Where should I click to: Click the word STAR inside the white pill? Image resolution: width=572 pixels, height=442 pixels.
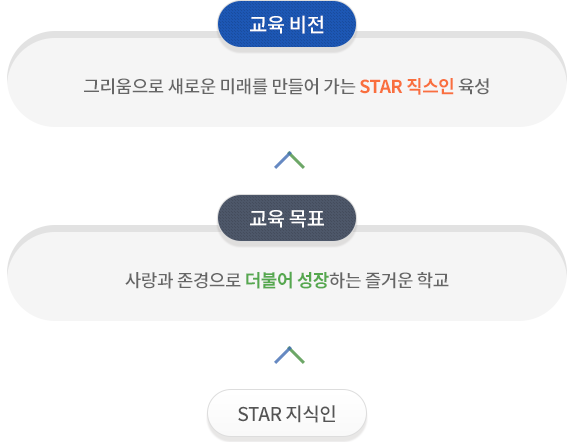[x=259, y=414]
